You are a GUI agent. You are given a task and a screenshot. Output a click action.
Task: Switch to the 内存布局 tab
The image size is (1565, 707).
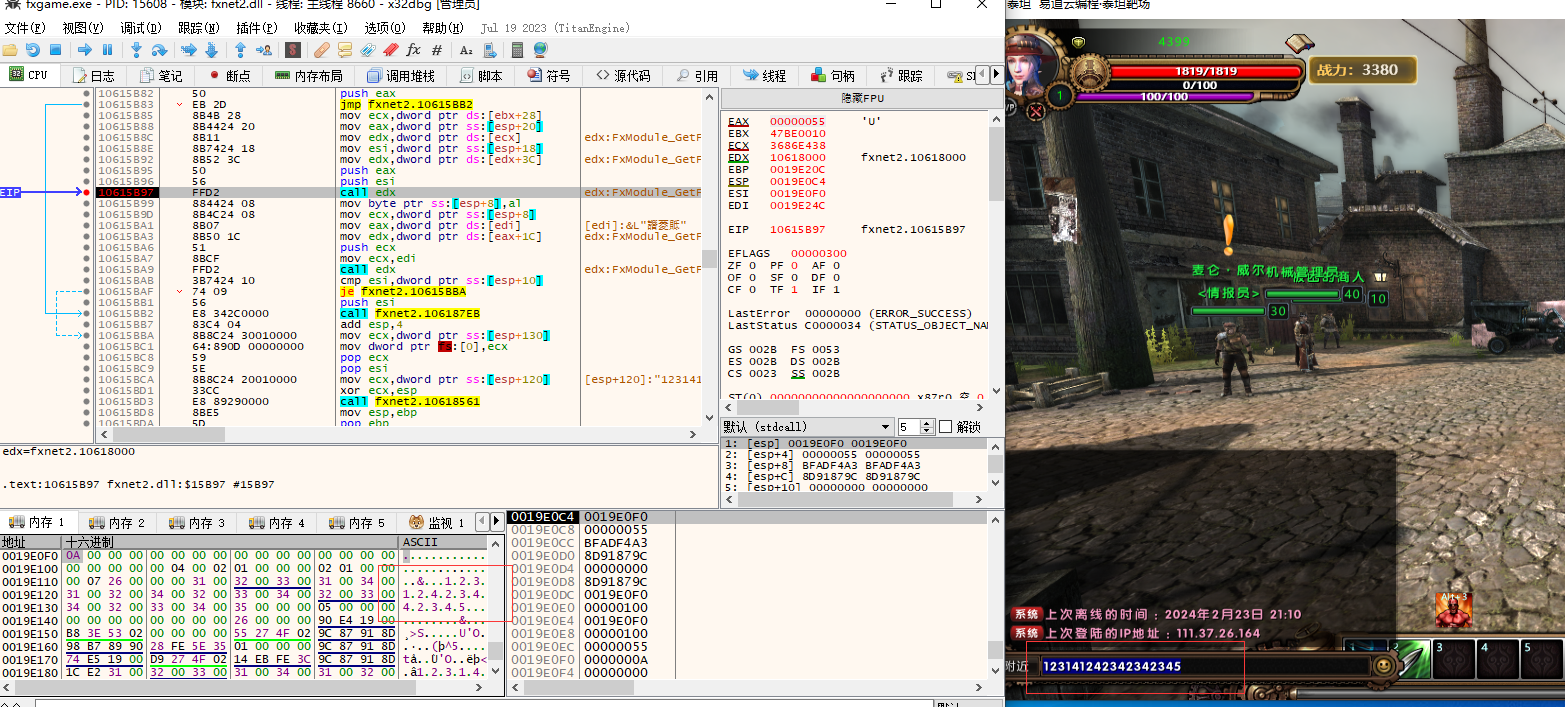pos(308,75)
